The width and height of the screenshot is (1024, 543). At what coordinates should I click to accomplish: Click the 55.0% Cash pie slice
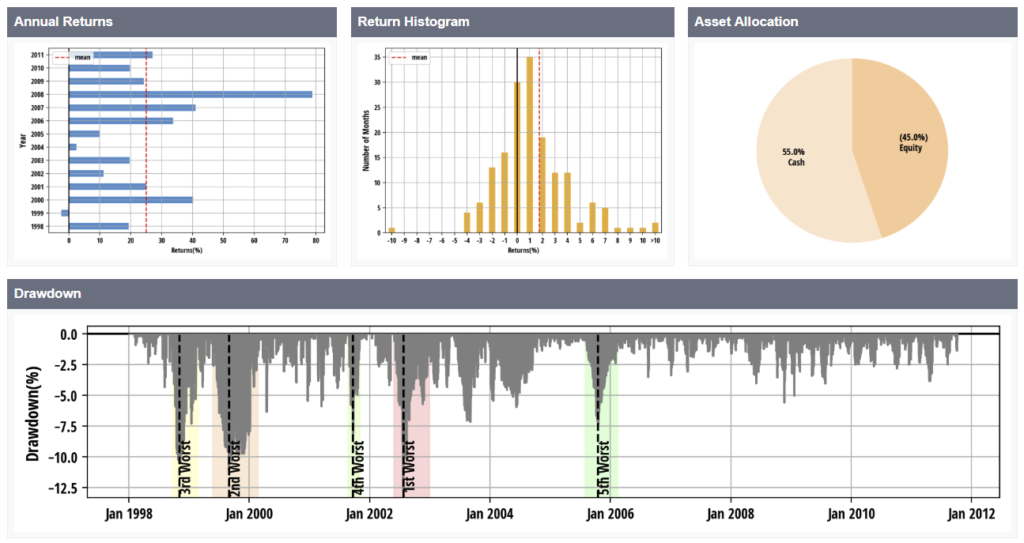pos(800,158)
